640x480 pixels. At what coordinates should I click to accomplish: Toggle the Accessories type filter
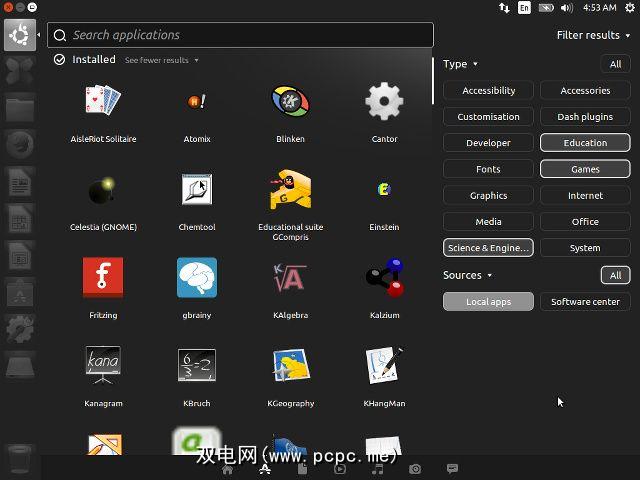[585, 91]
